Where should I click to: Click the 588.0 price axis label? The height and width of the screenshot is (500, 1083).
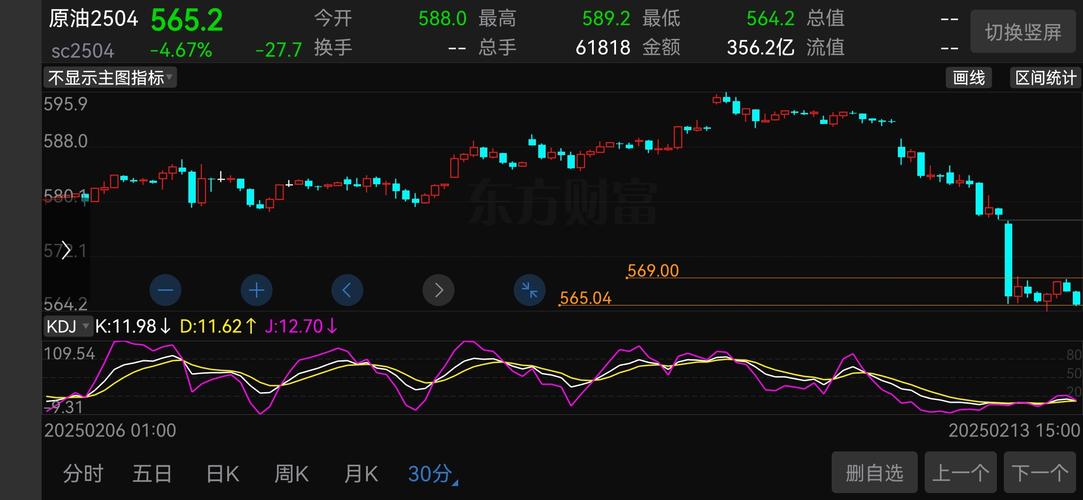click(x=66, y=142)
